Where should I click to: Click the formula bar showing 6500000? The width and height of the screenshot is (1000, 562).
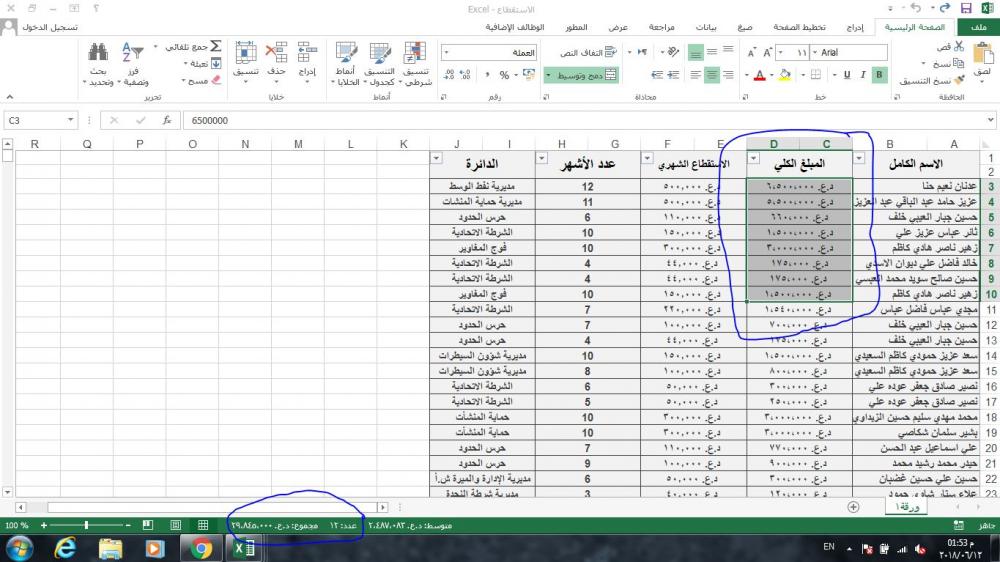pos(400,120)
